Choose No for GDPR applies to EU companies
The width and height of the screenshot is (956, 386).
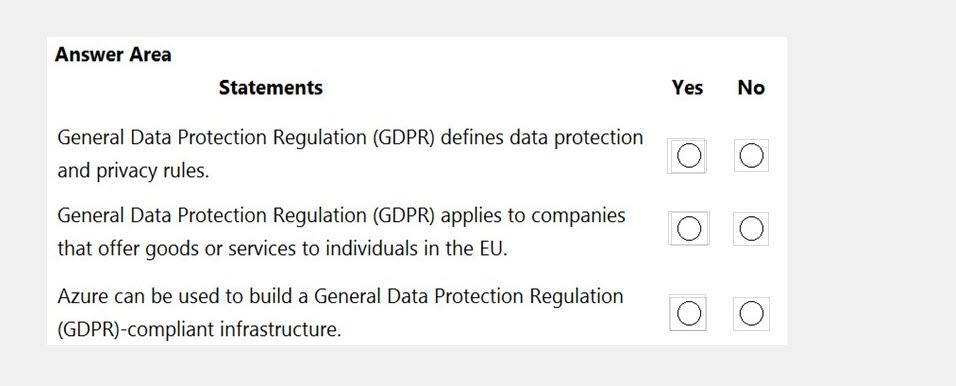pos(751,229)
